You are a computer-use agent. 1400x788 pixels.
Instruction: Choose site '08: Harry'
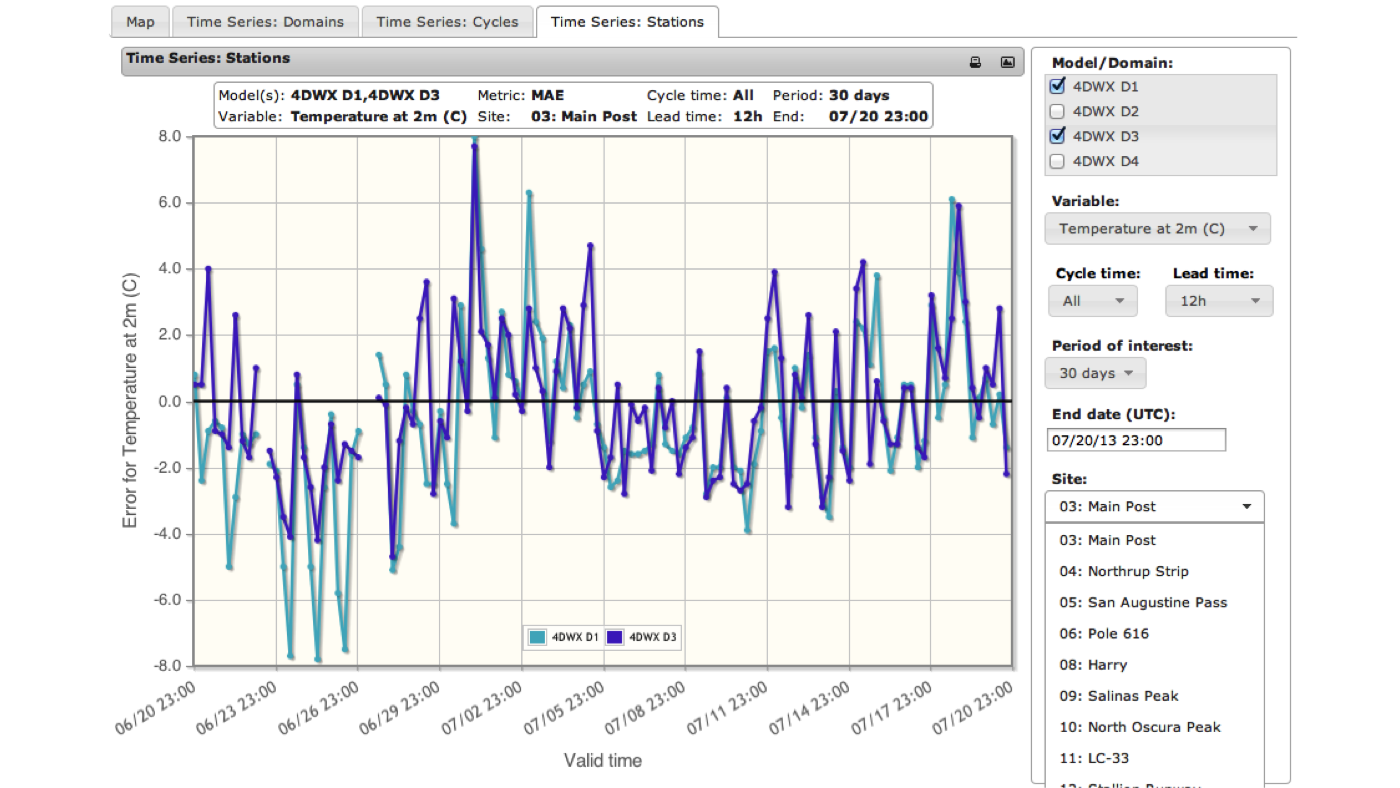[1154, 664]
